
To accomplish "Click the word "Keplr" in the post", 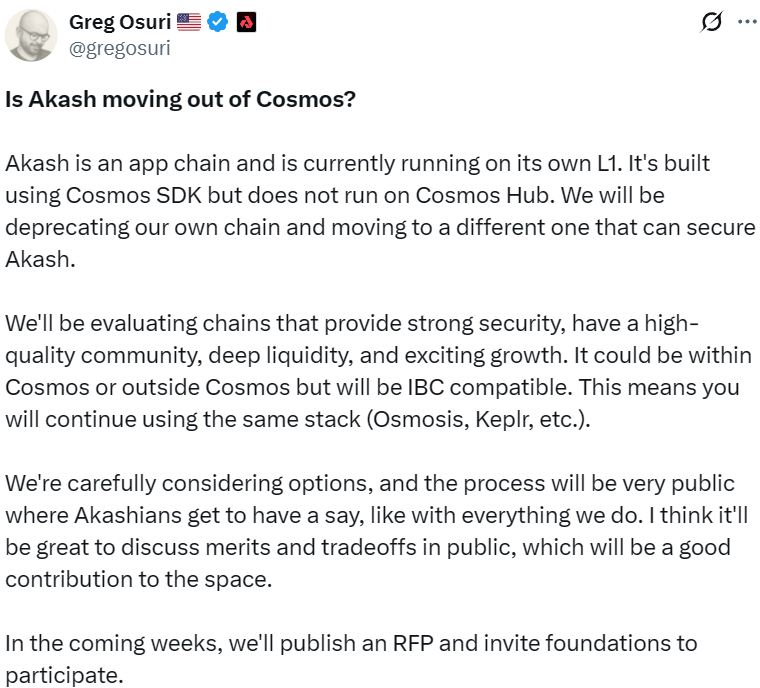I will [x=505, y=418].
